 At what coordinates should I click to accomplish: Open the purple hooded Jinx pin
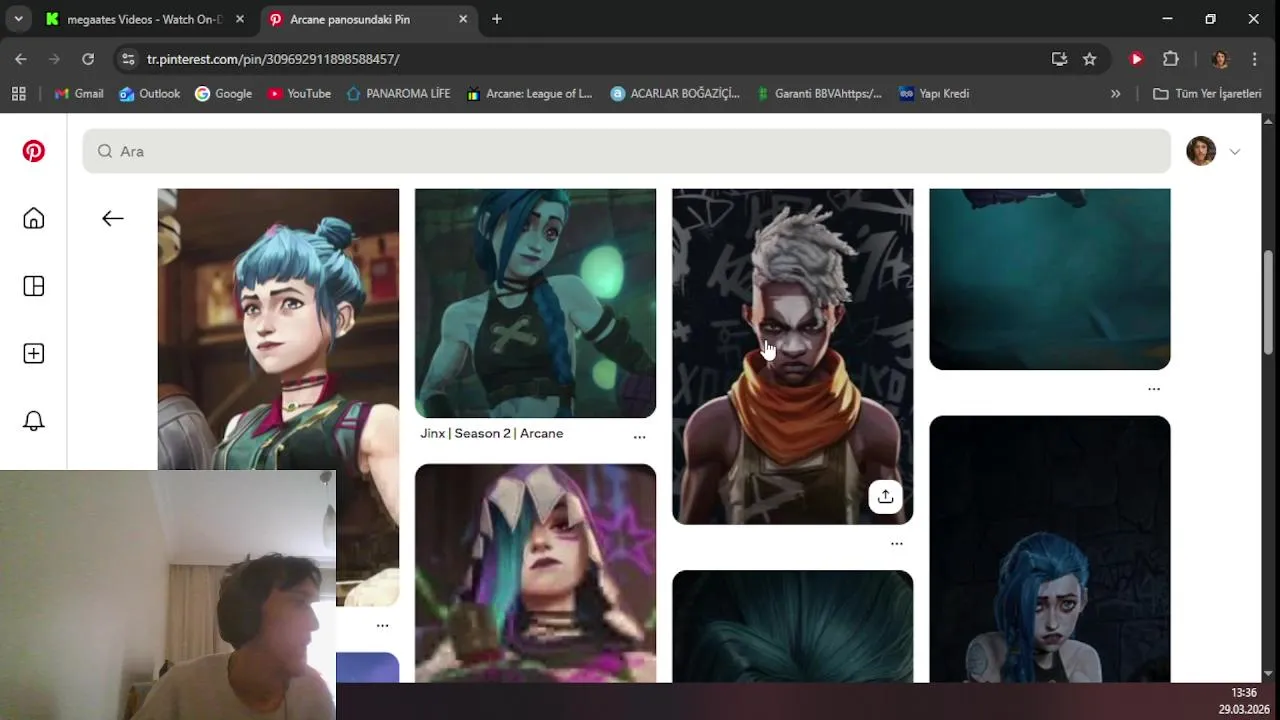coord(535,573)
